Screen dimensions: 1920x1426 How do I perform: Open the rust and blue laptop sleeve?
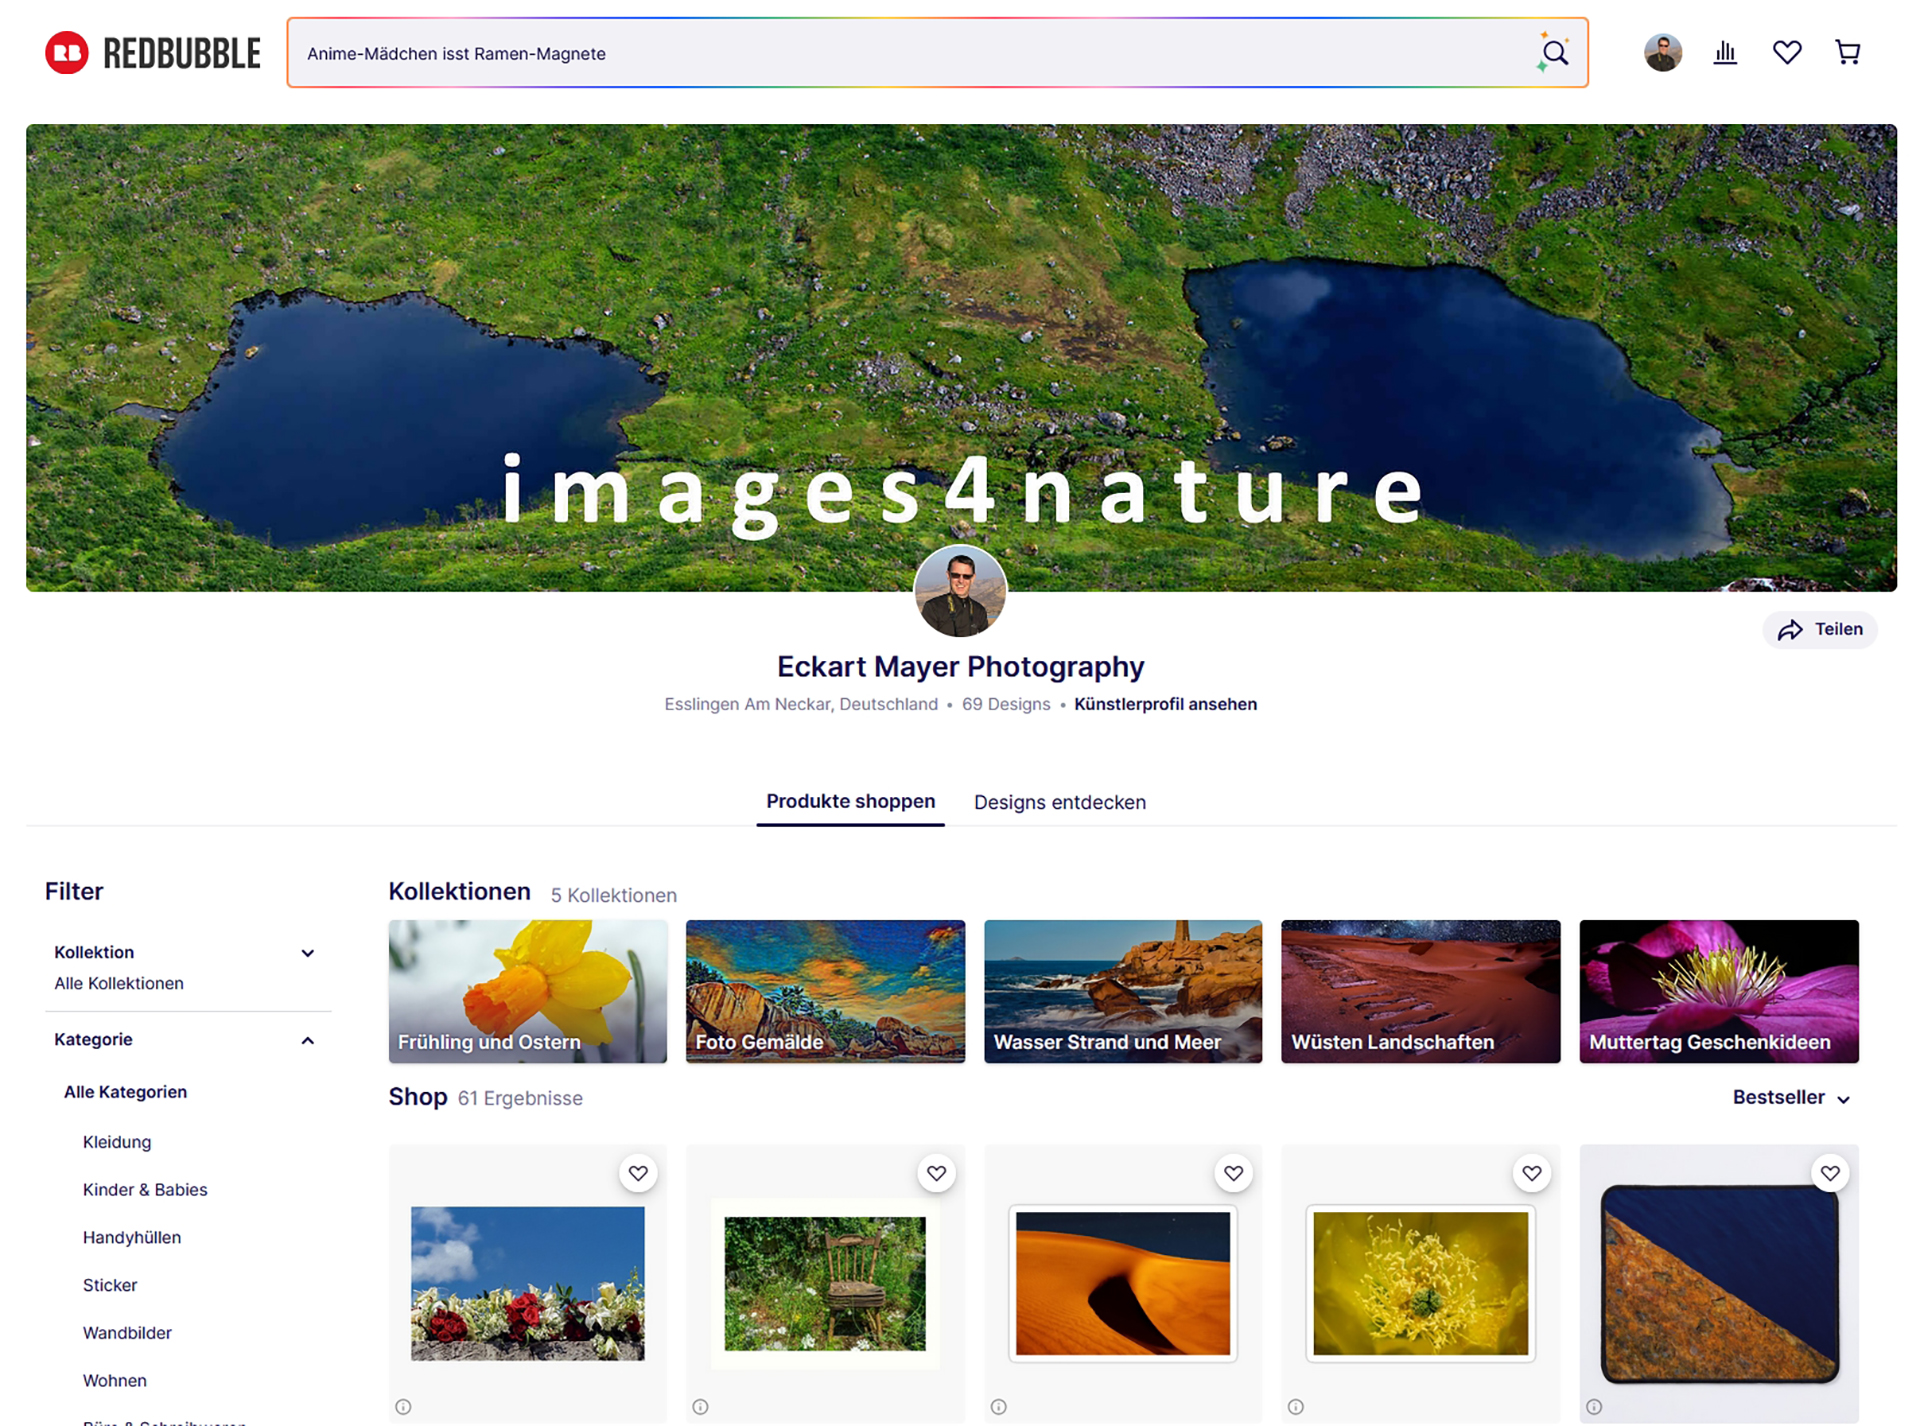click(1719, 1284)
